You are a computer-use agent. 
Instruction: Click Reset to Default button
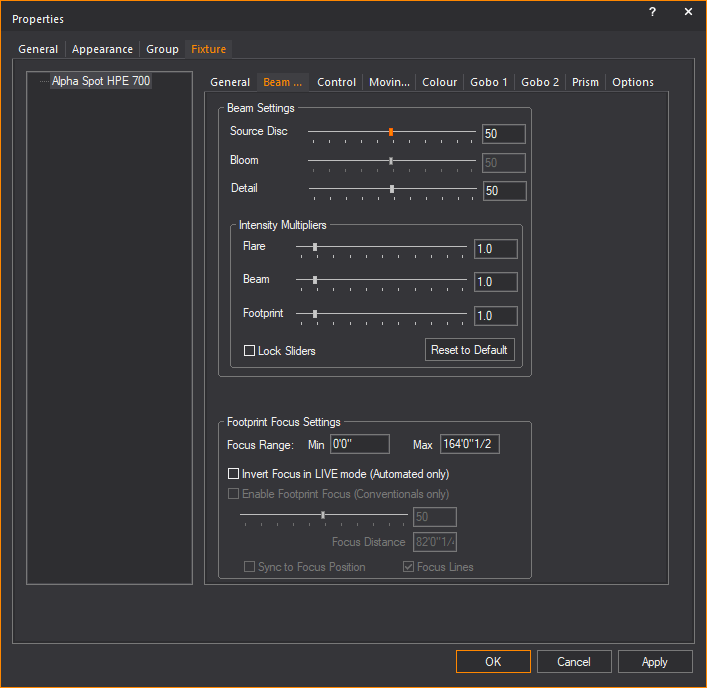tap(470, 350)
